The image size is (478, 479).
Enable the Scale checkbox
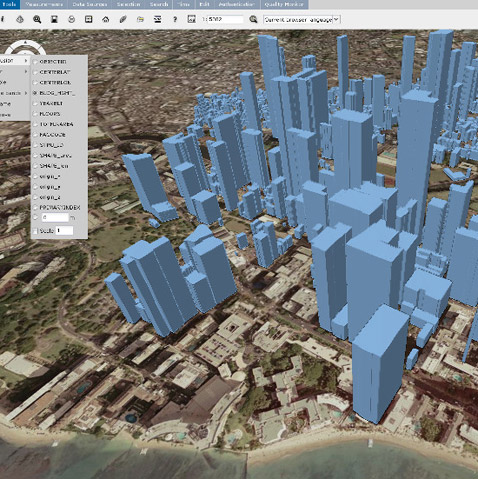[35, 231]
